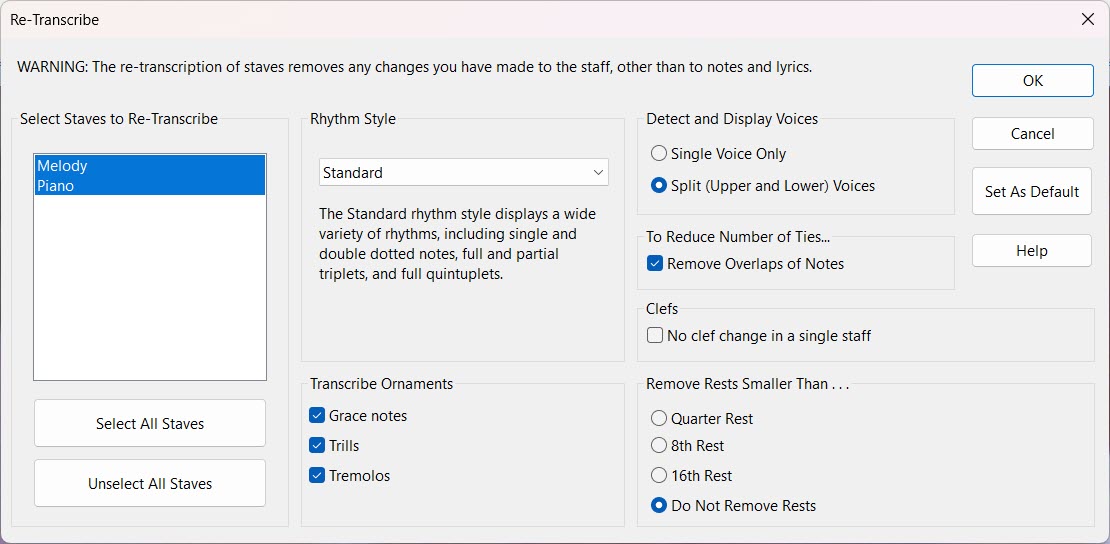Viewport: 1110px width, 544px height.
Task: Disable Trills ornament transcription
Action: 318,446
